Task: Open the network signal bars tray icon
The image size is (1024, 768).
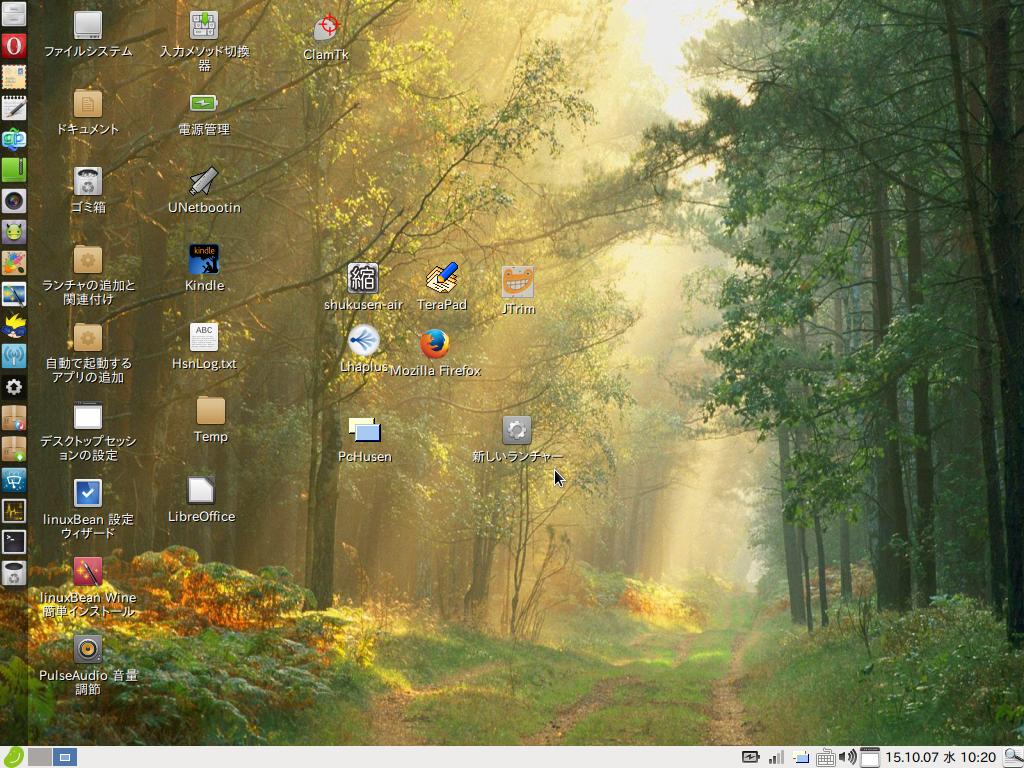Action: [x=776, y=758]
